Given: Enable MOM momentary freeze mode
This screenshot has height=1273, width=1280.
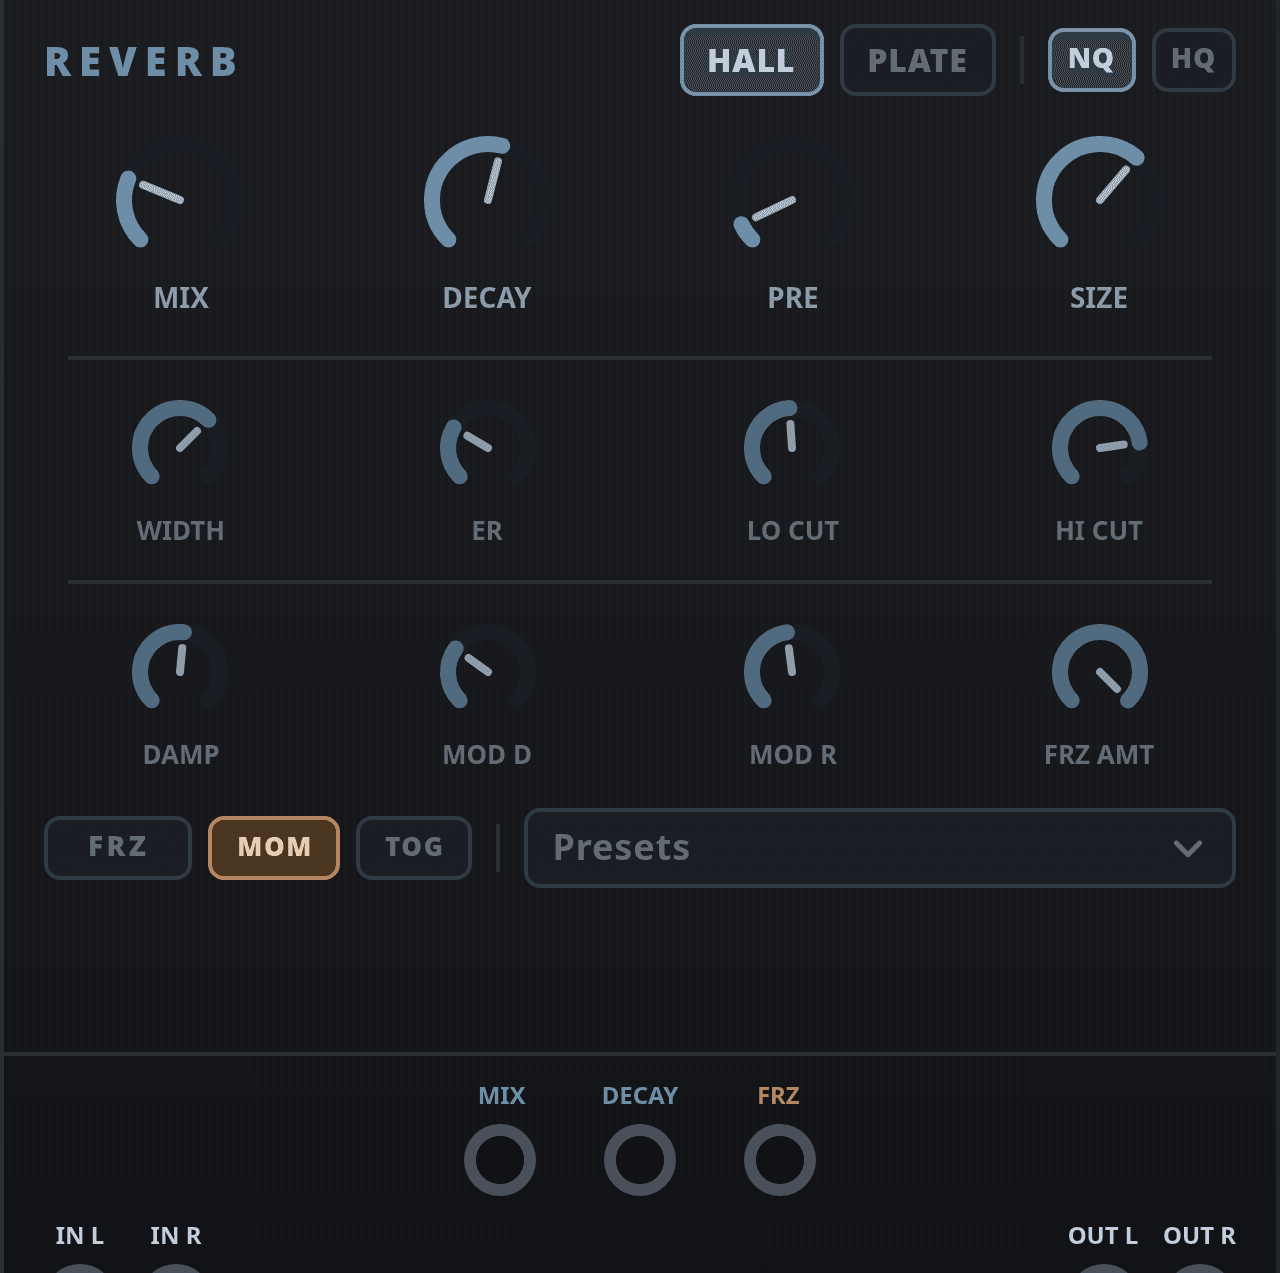Looking at the screenshot, I should tap(274, 848).
